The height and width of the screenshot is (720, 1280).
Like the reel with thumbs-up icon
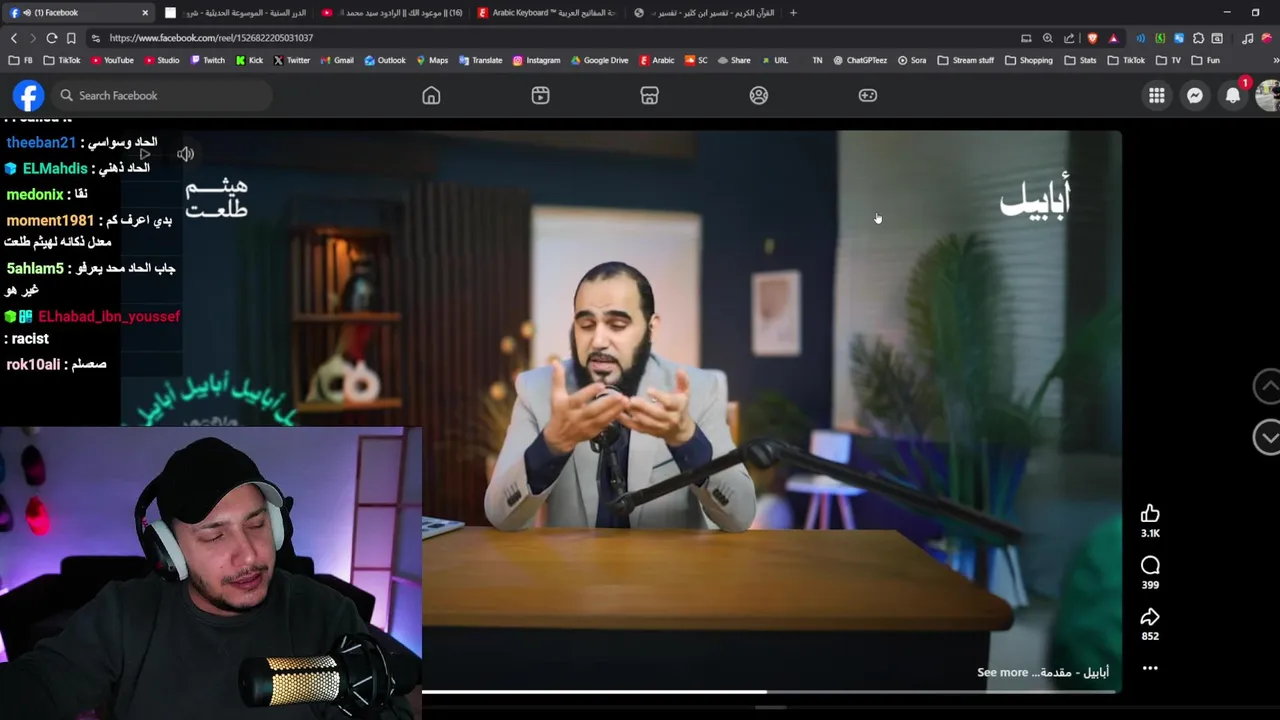click(1150, 513)
